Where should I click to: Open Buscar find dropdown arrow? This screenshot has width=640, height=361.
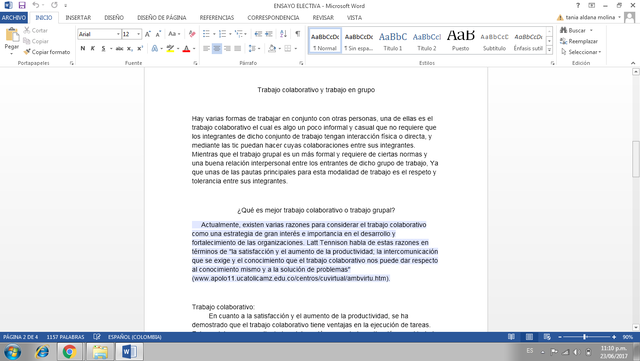click(591, 30)
